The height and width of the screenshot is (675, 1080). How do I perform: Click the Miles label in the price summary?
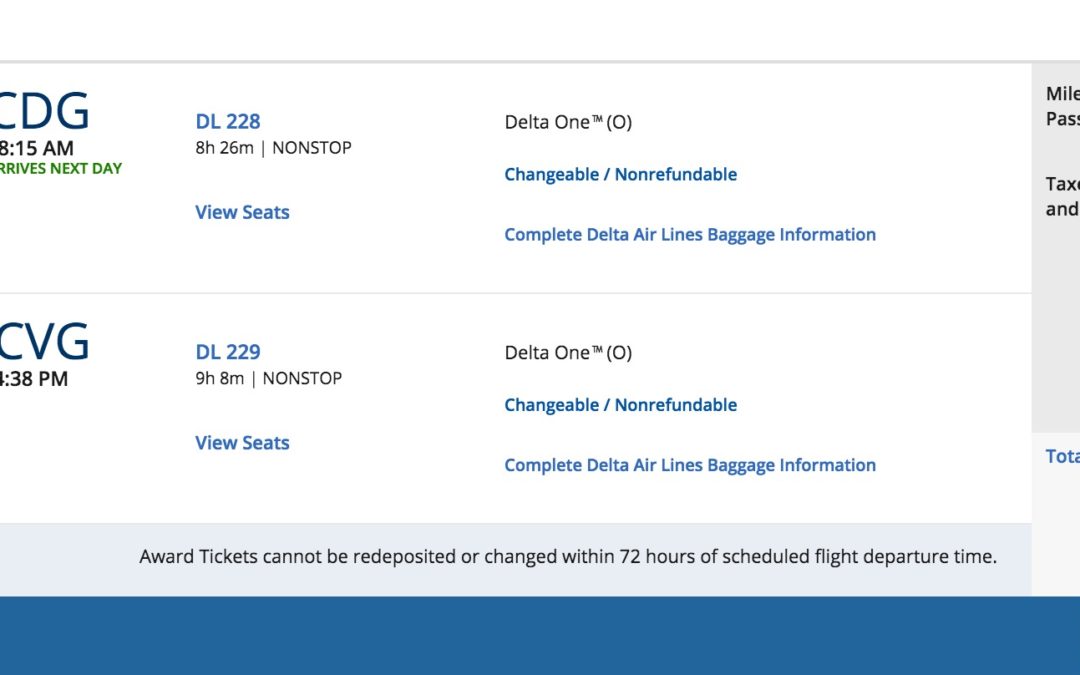point(1063,94)
